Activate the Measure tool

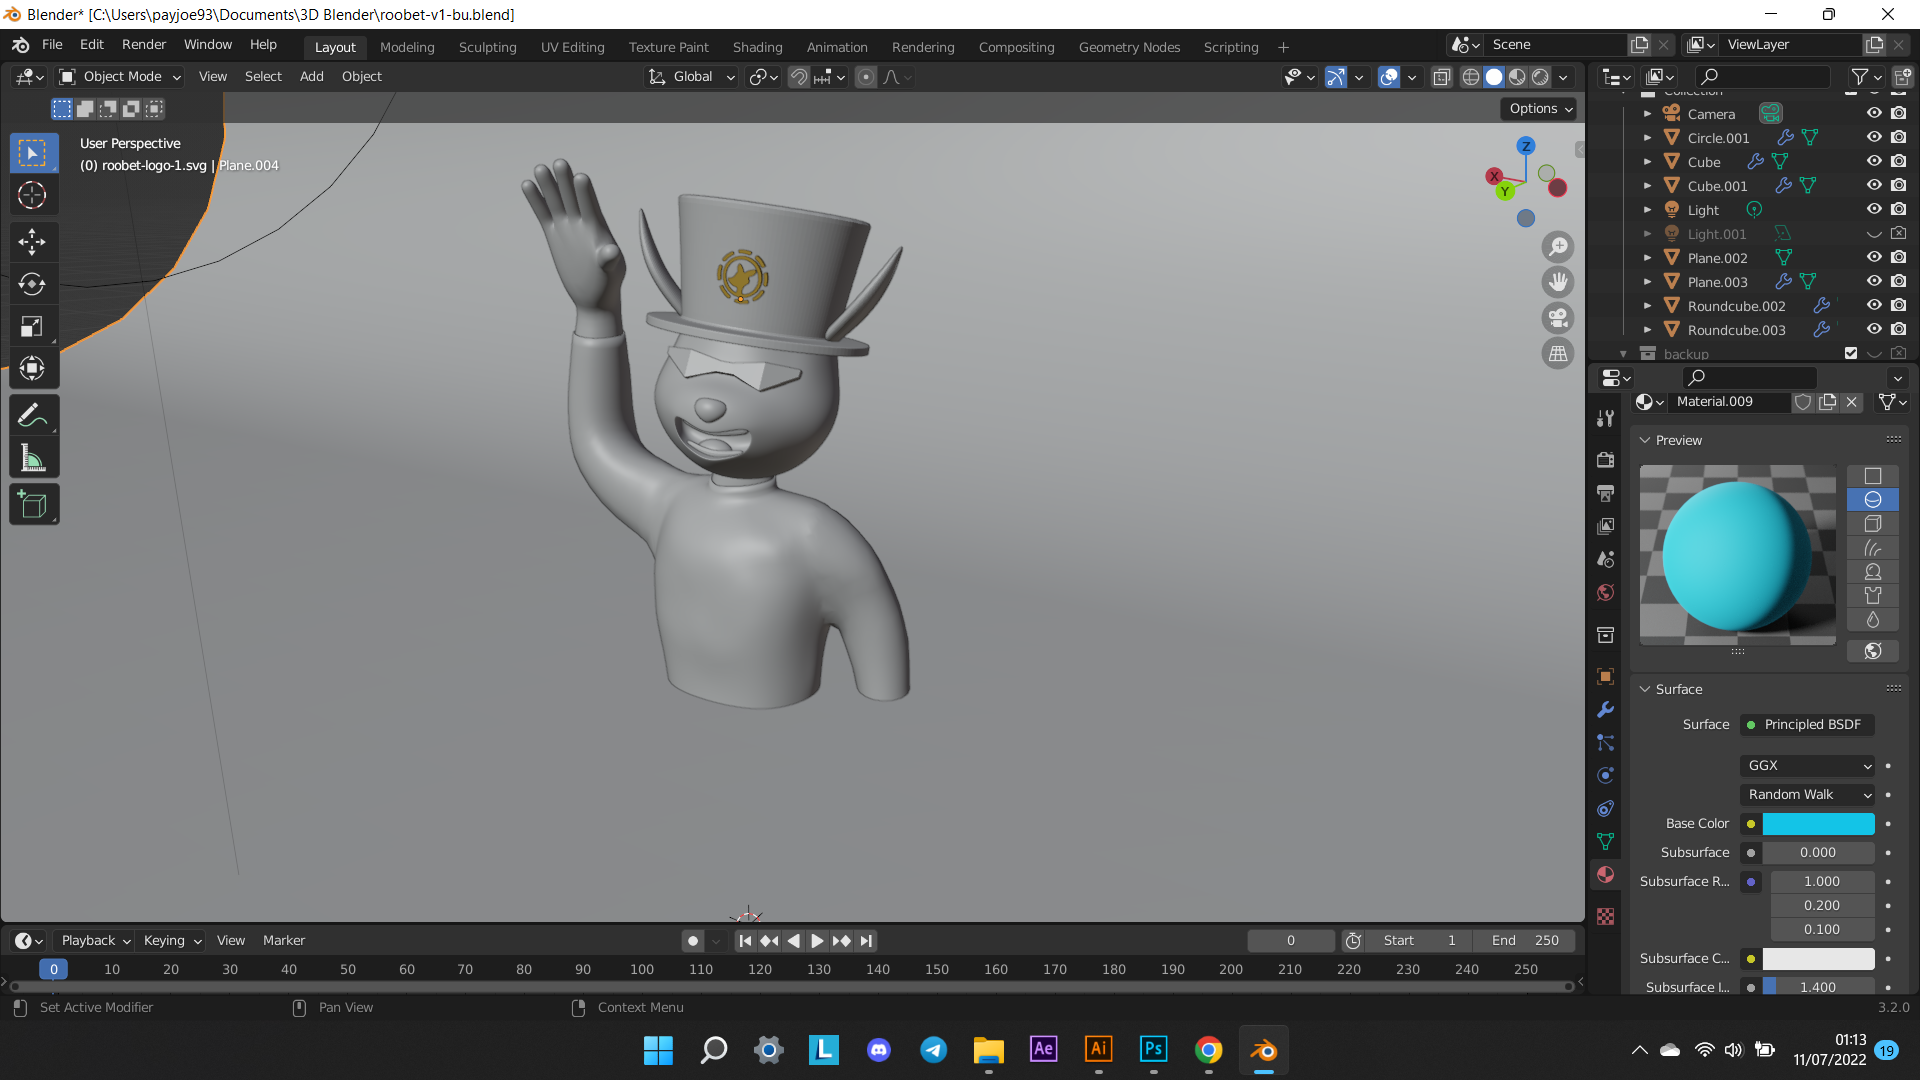coord(32,459)
